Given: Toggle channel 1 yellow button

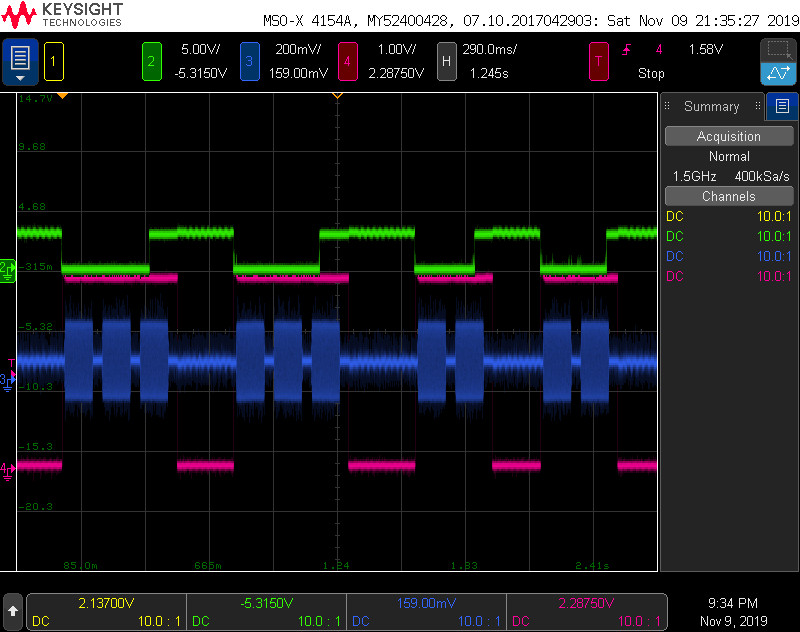Looking at the screenshot, I should pos(54,61).
